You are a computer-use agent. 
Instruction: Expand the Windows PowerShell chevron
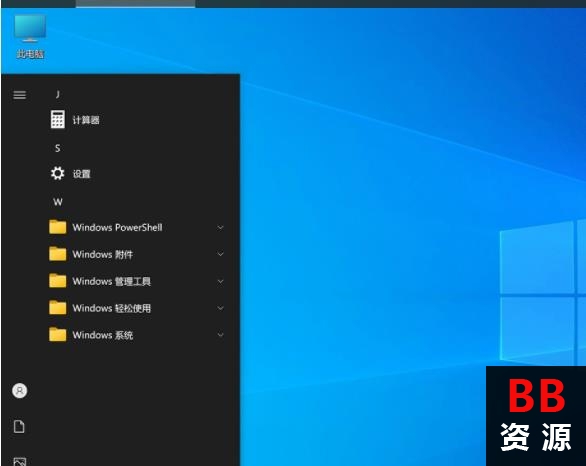(220, 228)
